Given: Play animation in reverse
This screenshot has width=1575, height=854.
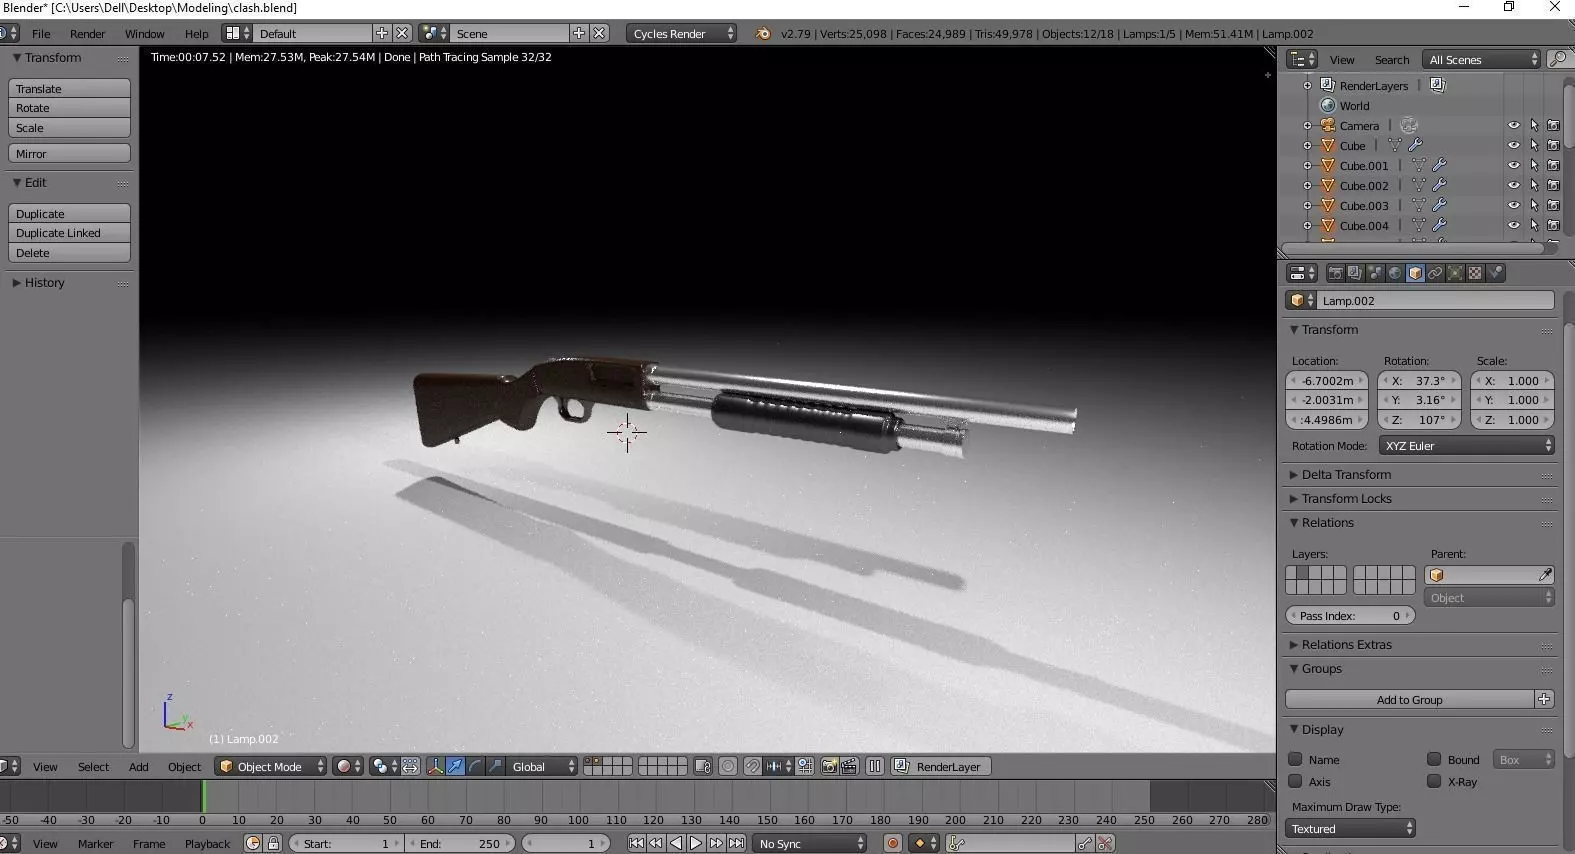Looking at the screenshot, I should pos(676,843).
